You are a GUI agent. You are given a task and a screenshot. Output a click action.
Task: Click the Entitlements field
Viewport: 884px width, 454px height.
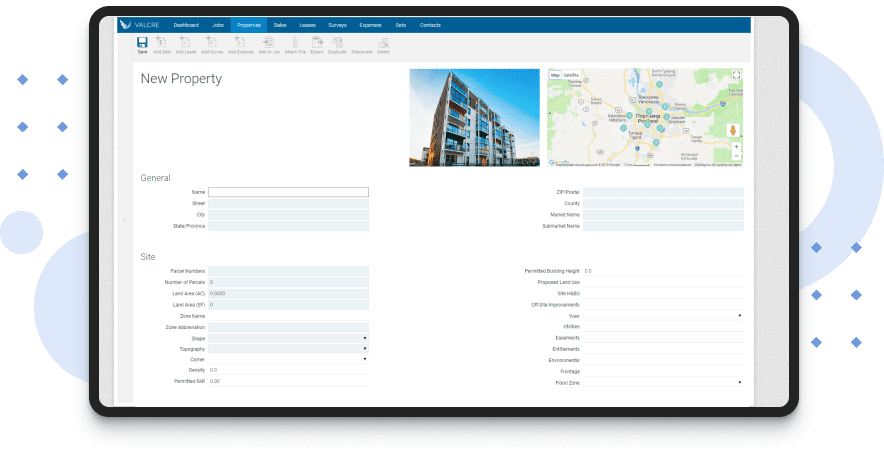(x=663, y=349)
